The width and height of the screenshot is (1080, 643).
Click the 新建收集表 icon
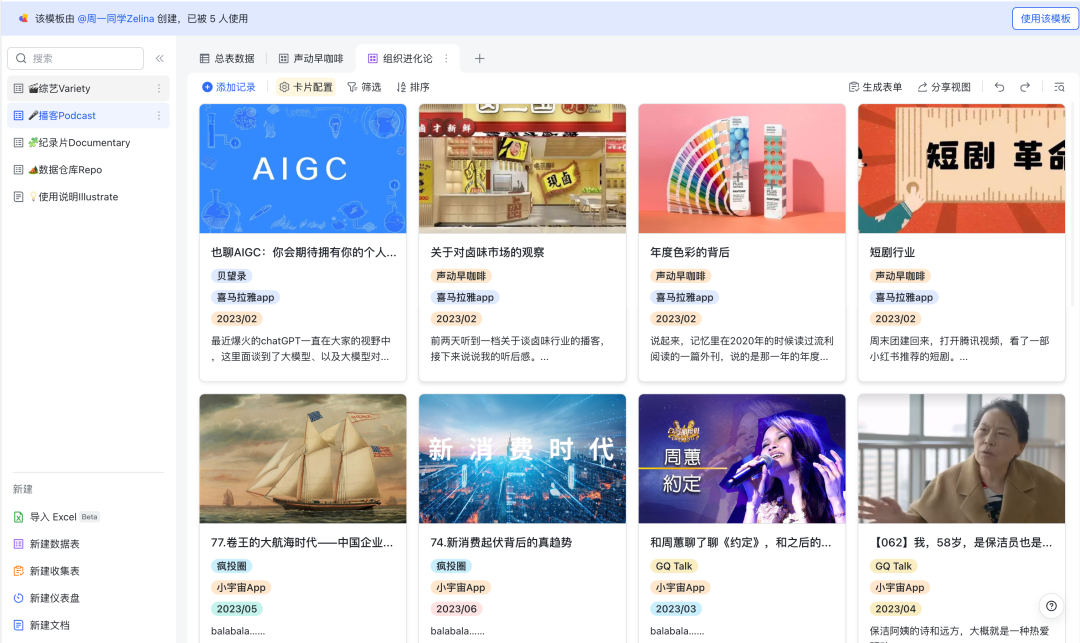19,571
